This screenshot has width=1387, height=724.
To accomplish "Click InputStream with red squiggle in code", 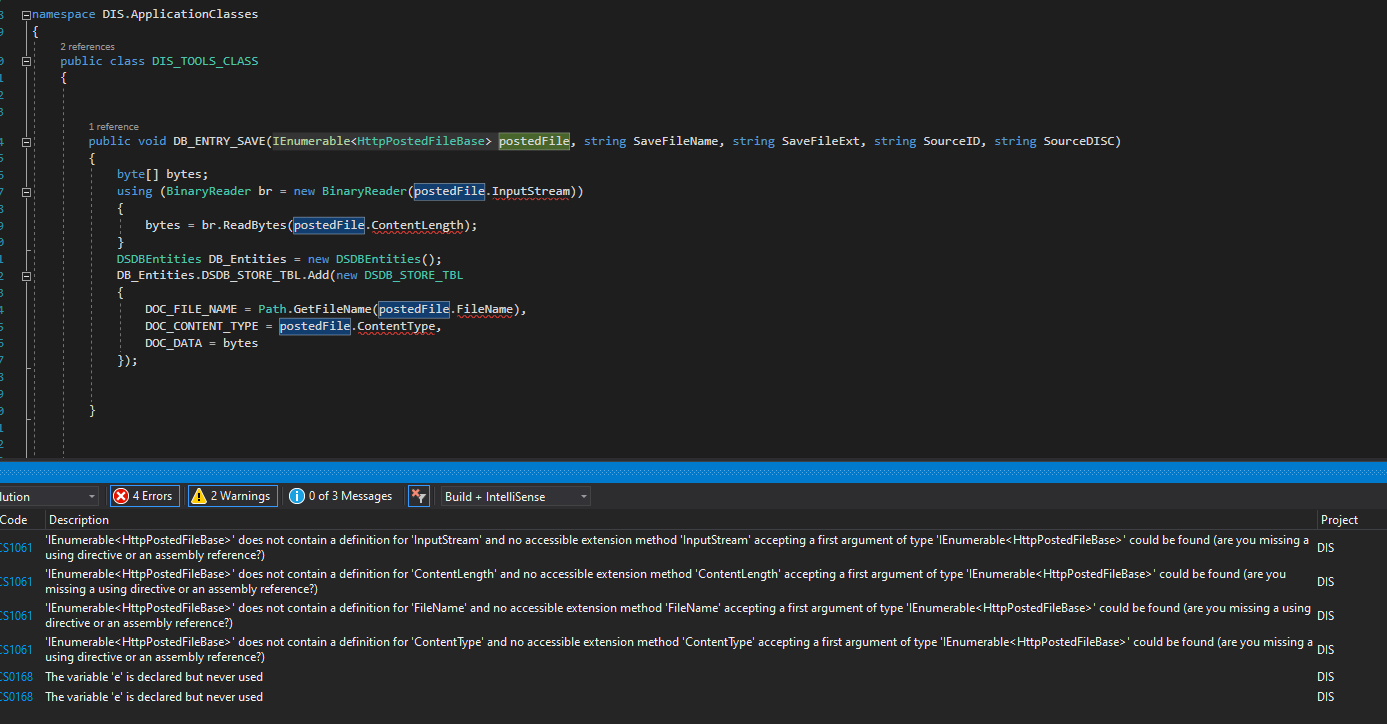I will (529, 191).
